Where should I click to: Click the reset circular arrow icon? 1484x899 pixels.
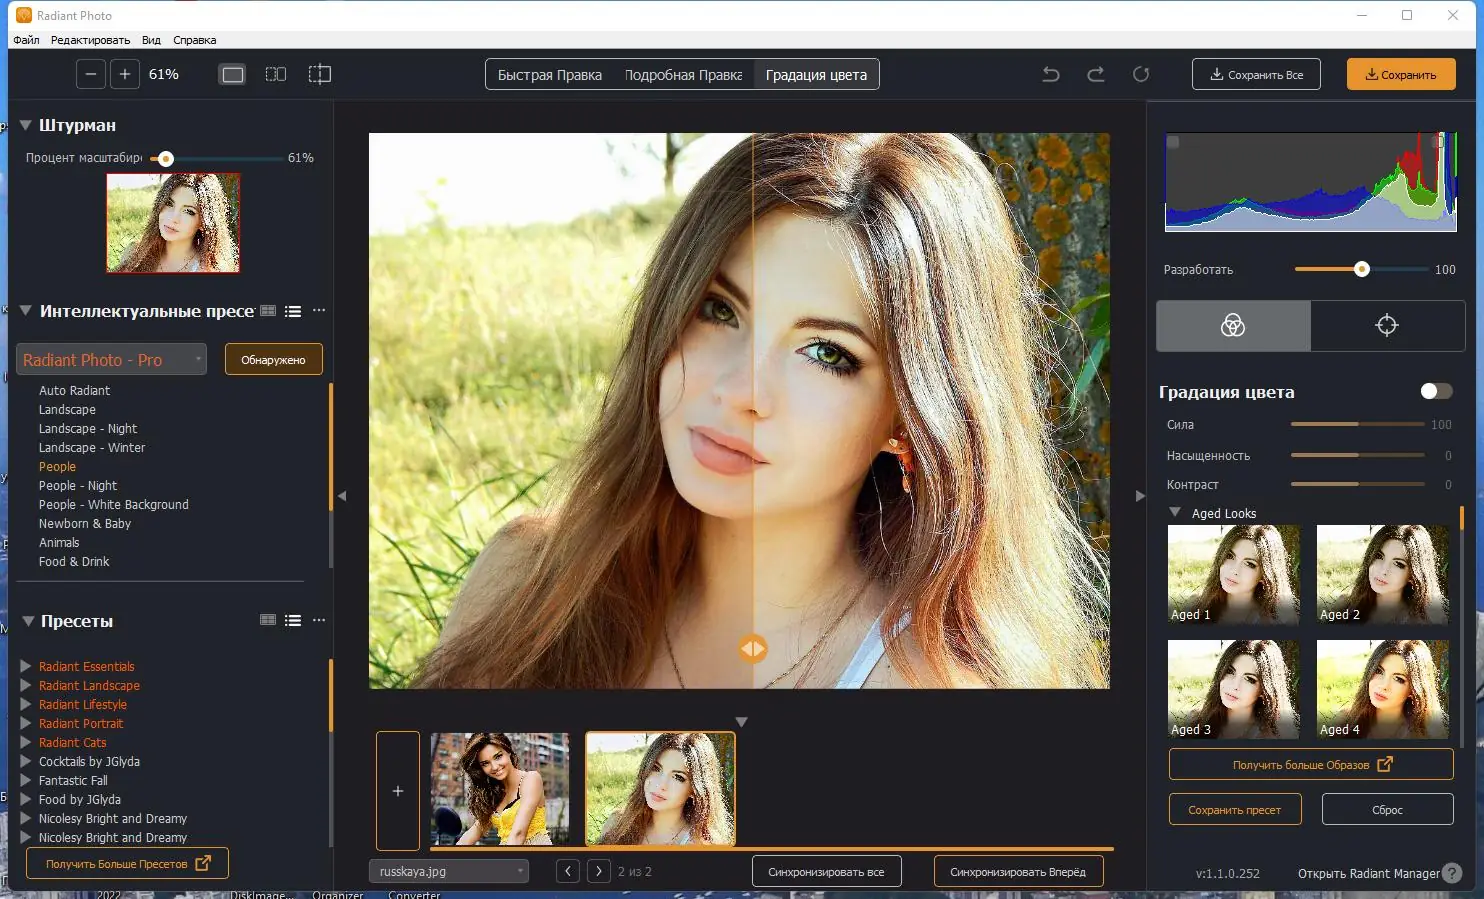pos(1141,74)
